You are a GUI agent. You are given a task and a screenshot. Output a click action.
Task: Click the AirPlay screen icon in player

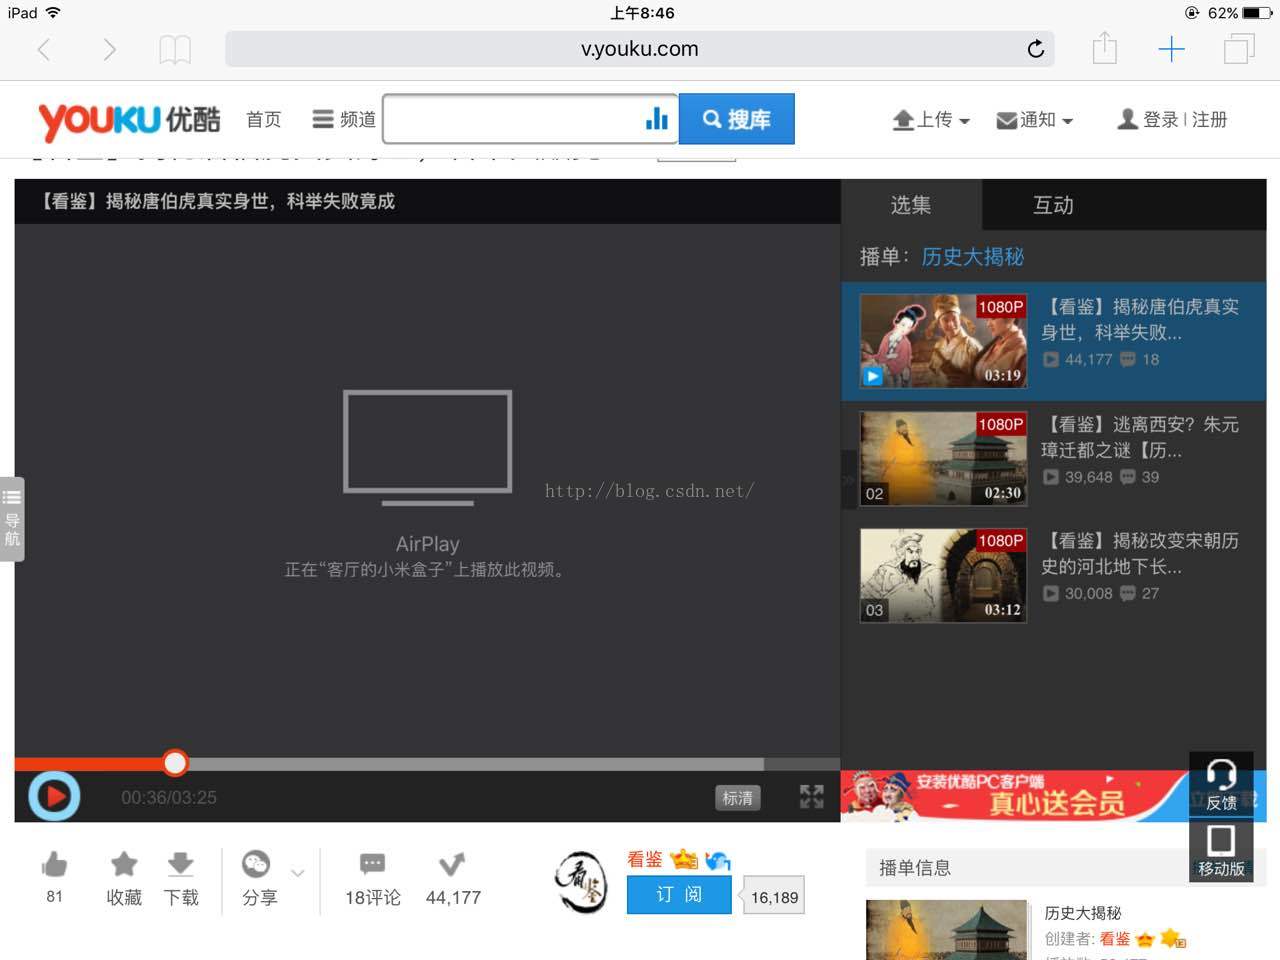pos(428,447)
